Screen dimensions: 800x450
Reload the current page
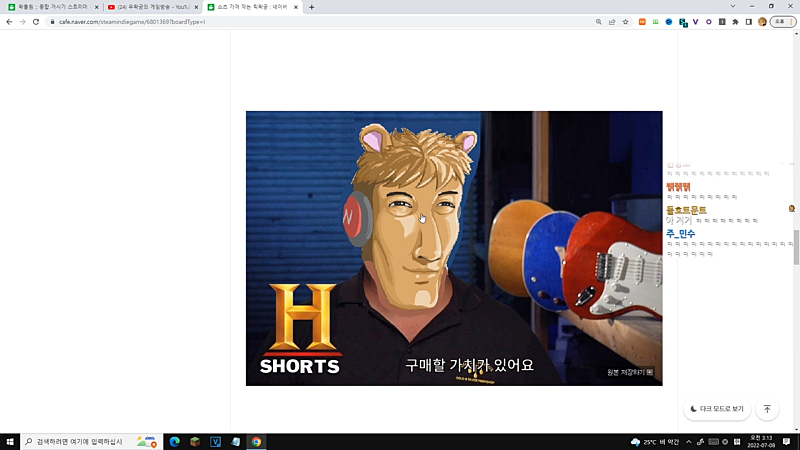[x=36, y=22]
